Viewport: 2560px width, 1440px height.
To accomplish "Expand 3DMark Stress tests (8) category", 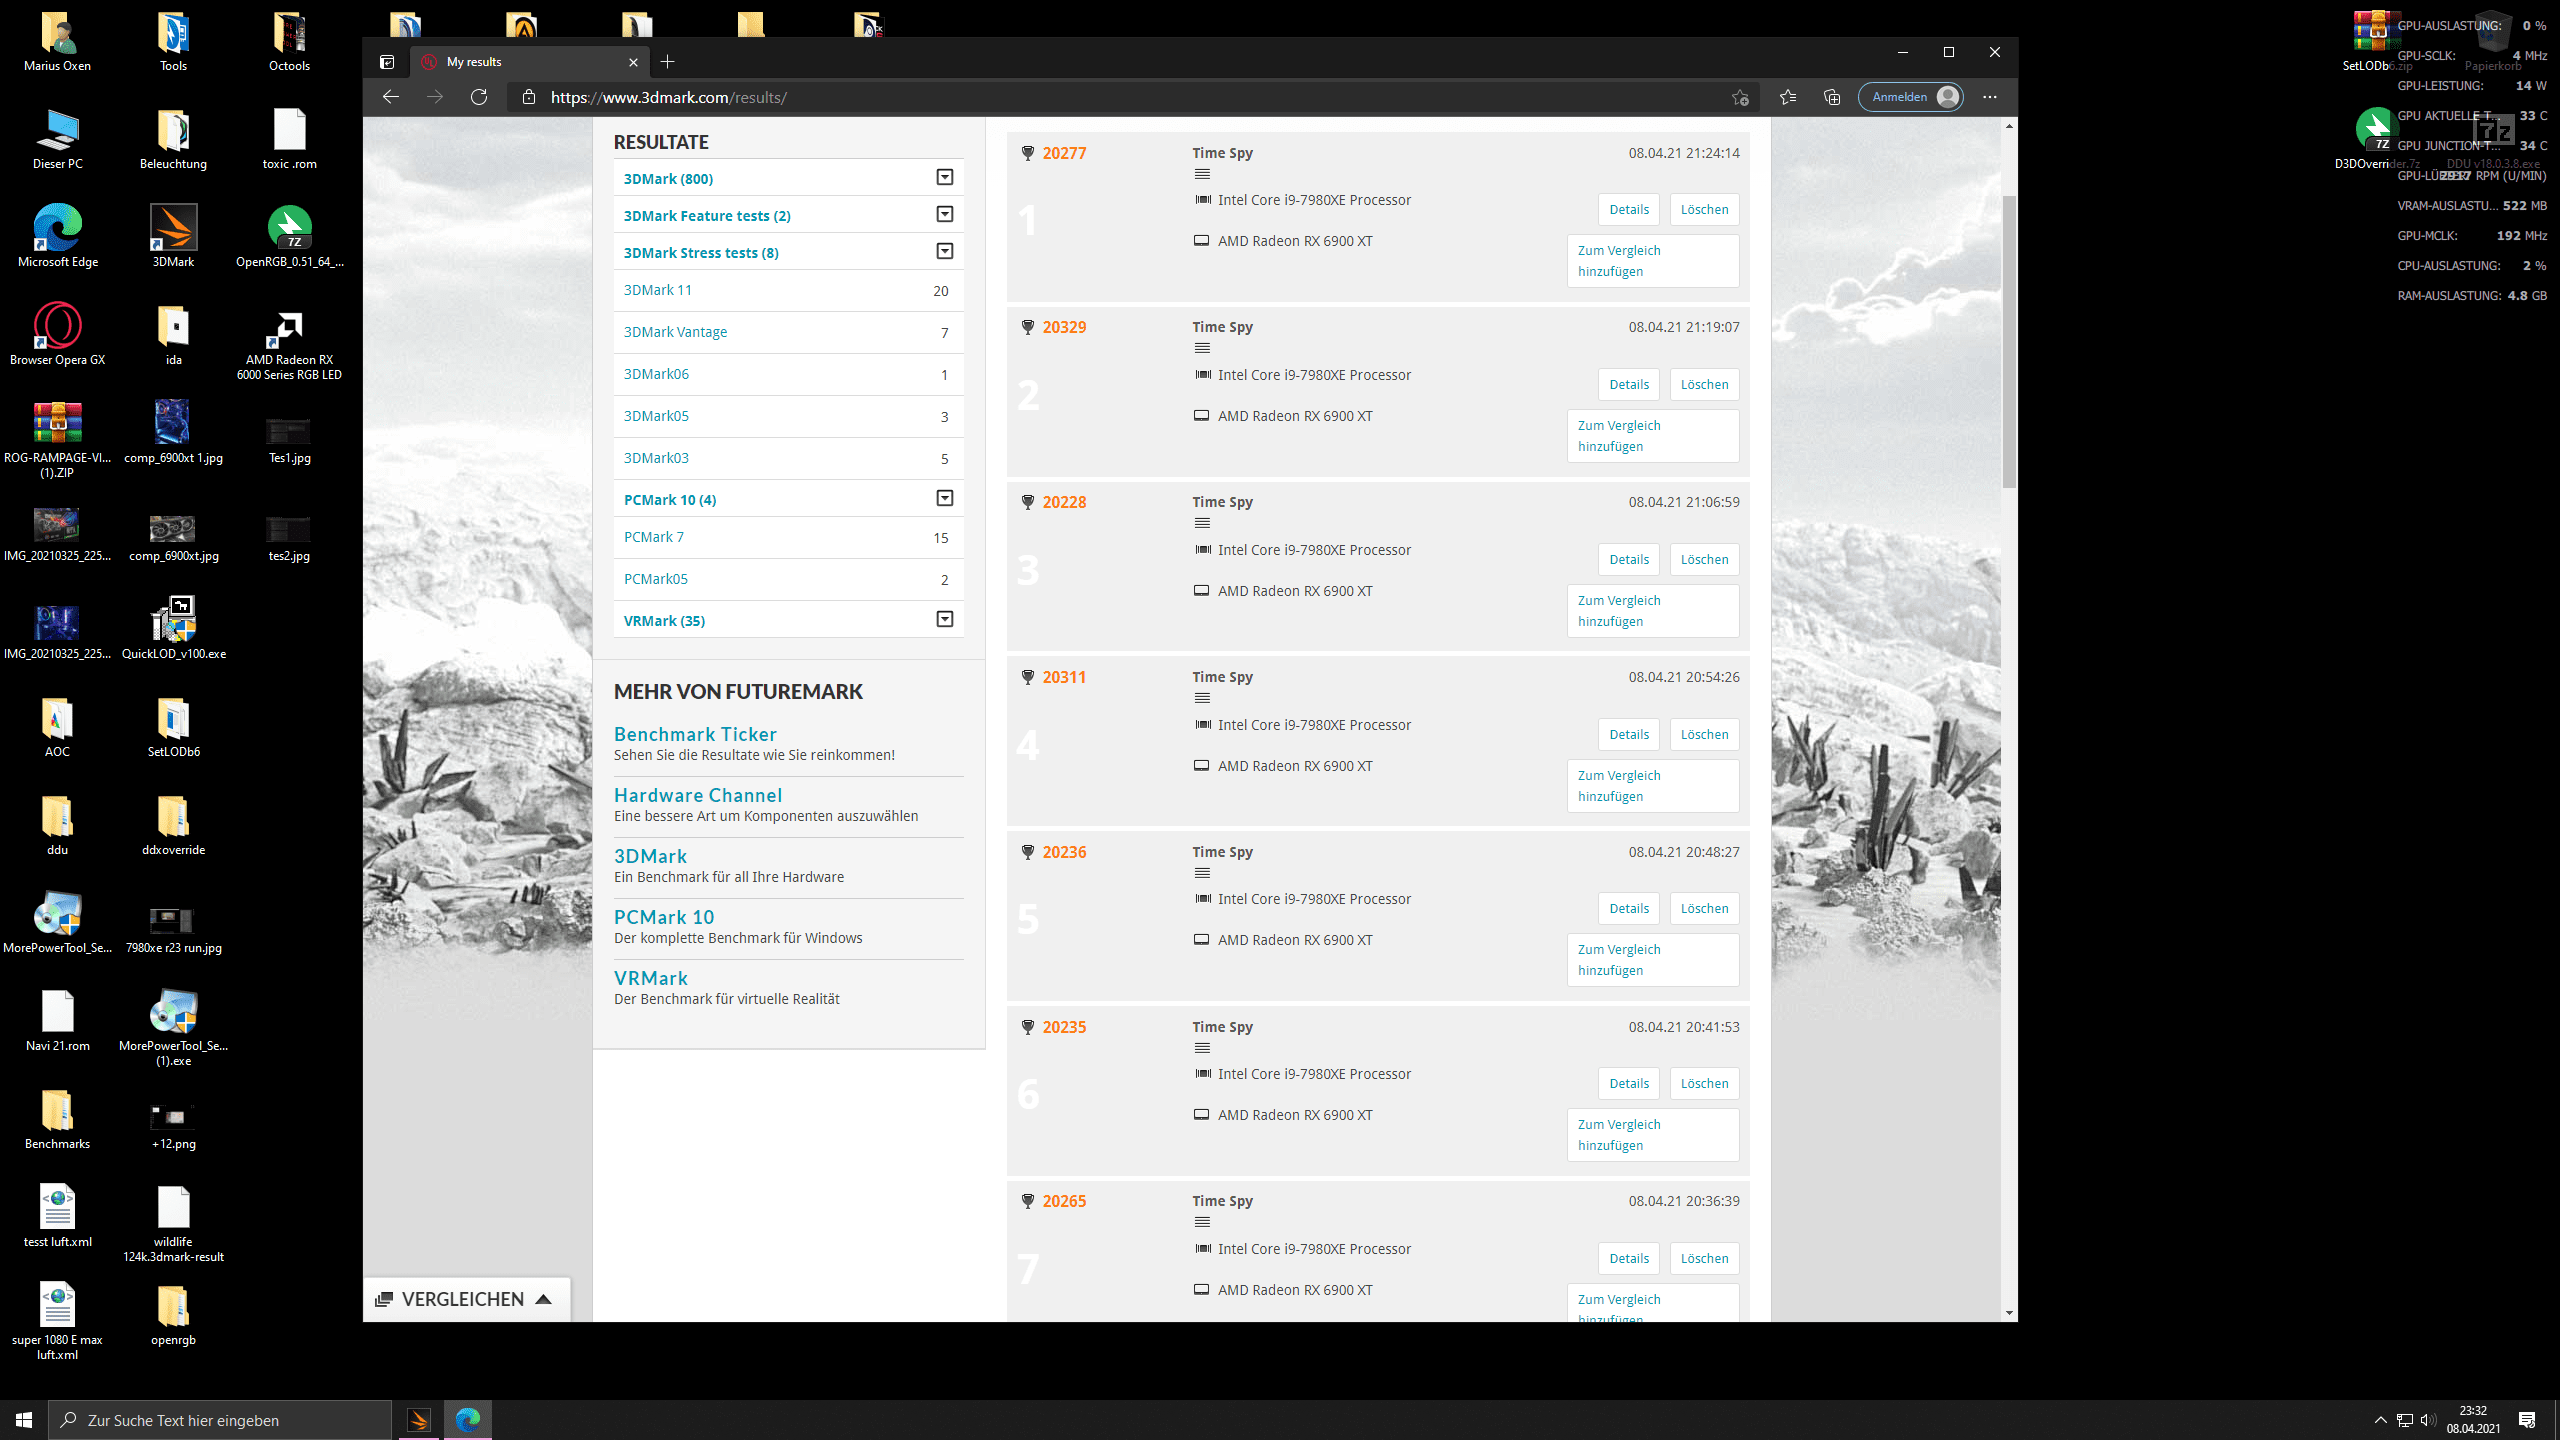I will coord(944,251).
